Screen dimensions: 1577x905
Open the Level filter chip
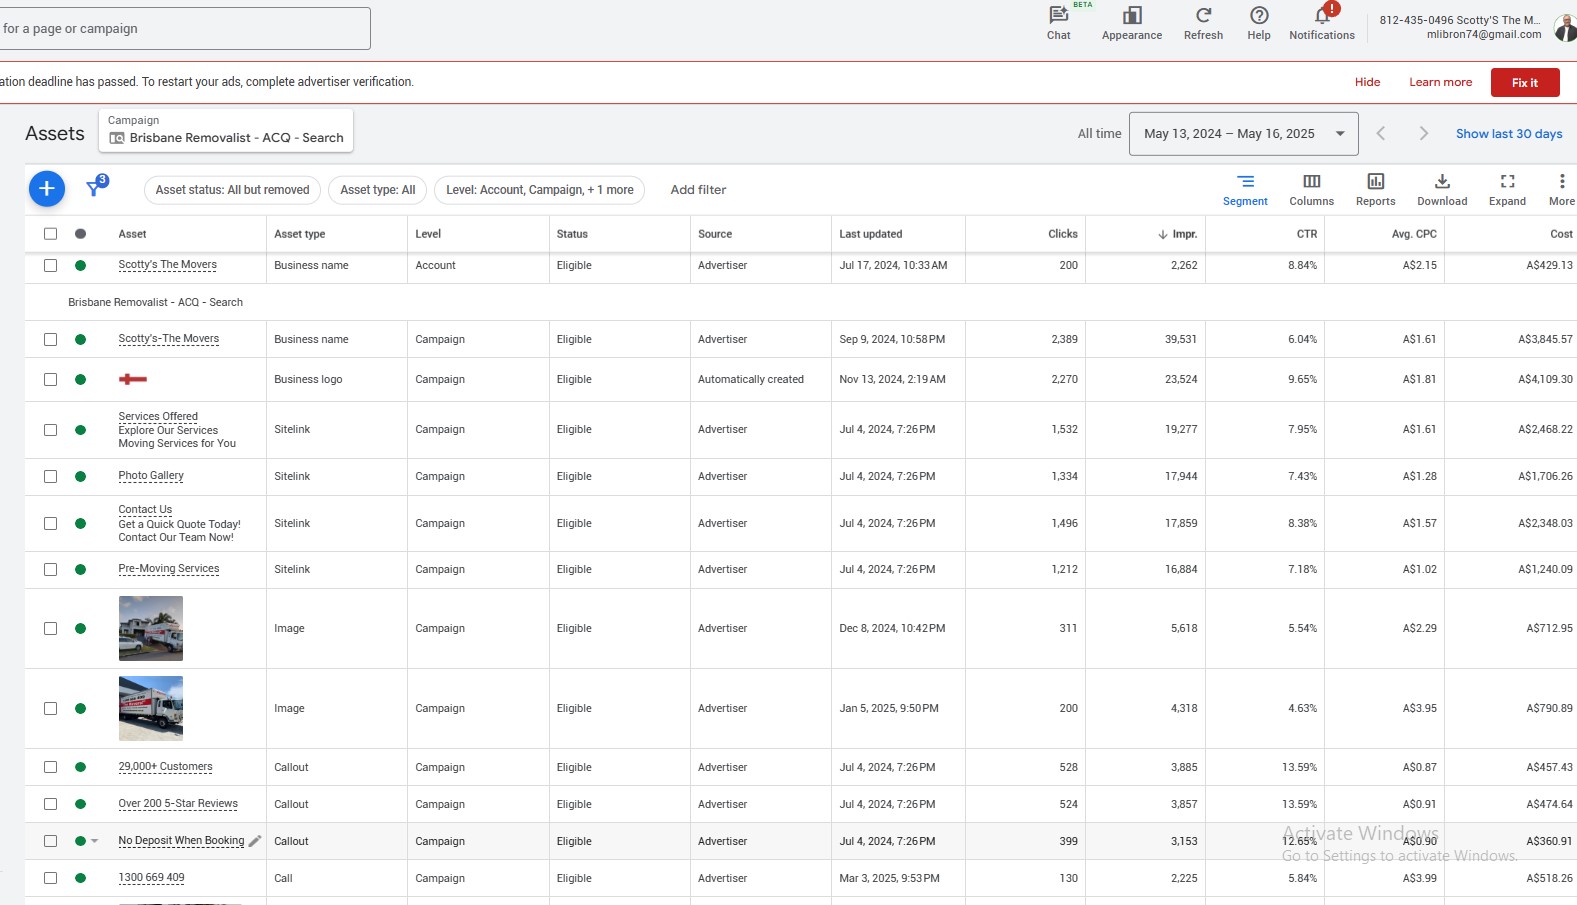coord(540,190)
